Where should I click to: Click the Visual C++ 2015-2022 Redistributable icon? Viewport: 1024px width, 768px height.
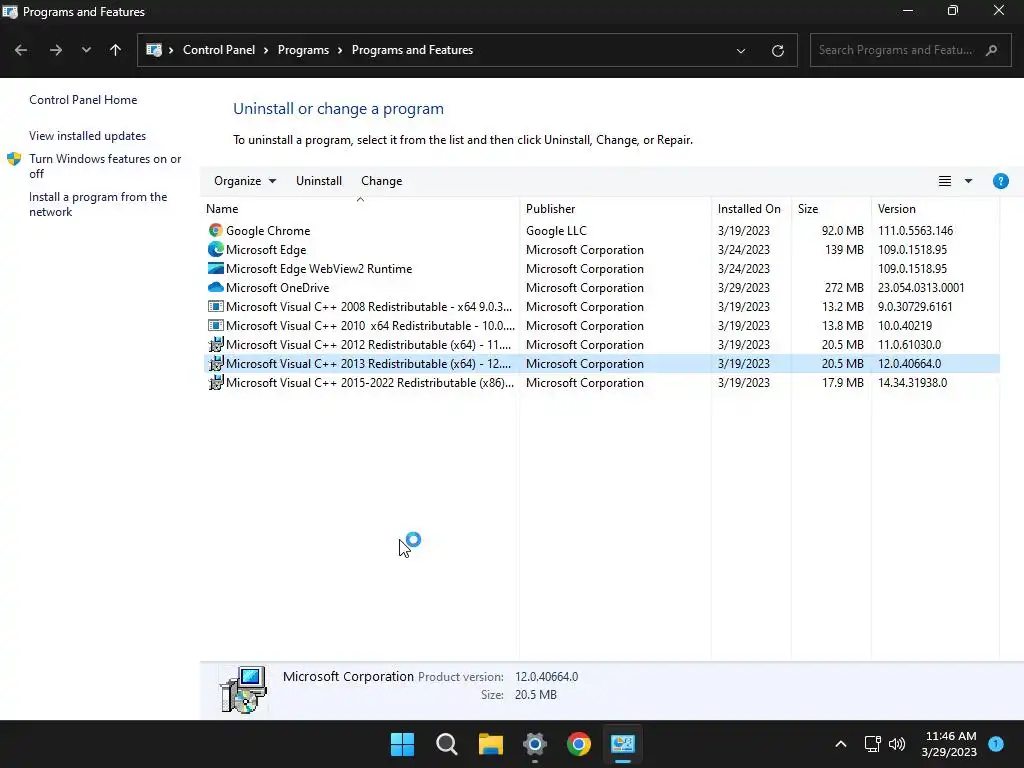216,382
